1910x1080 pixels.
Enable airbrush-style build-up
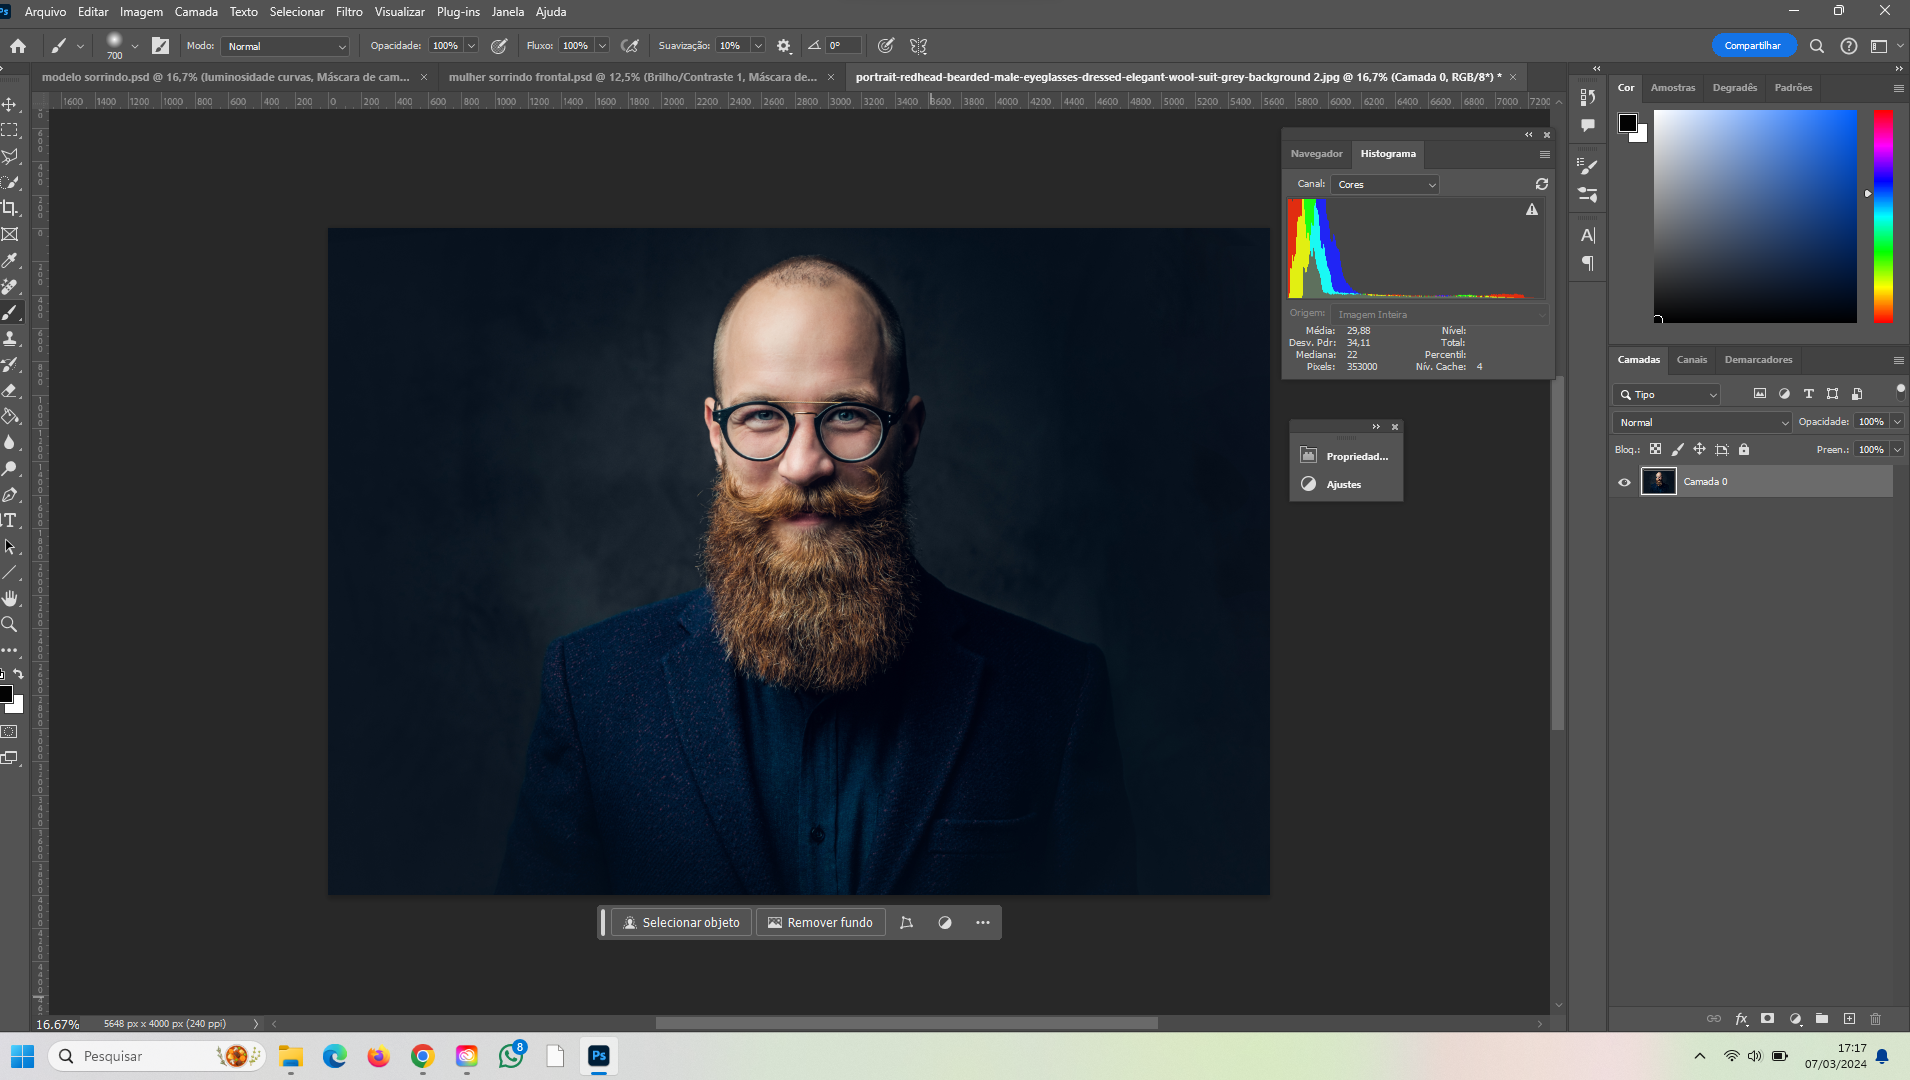630,46
